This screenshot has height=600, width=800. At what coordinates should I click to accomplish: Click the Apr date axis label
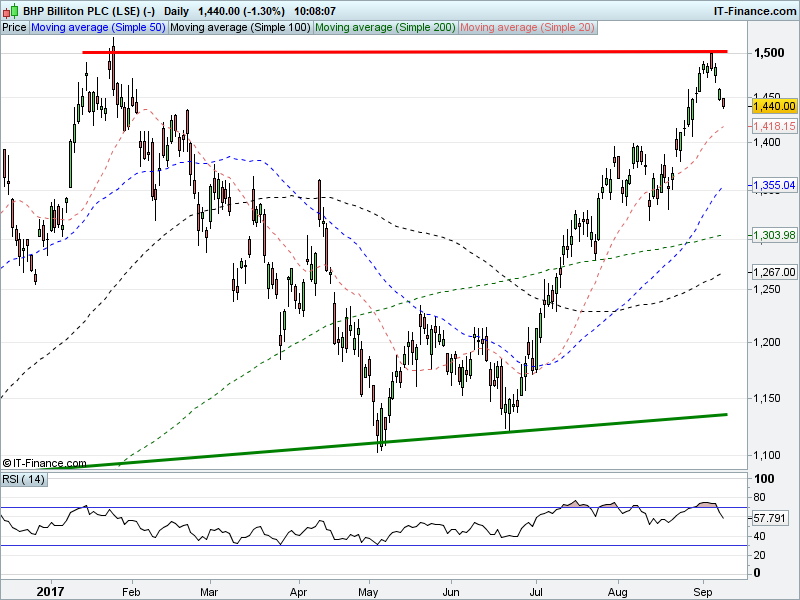[x=298, y=592]
